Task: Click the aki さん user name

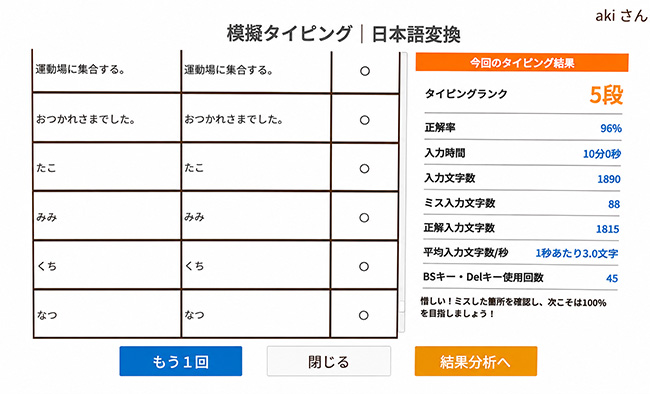Action: (621, 16)
